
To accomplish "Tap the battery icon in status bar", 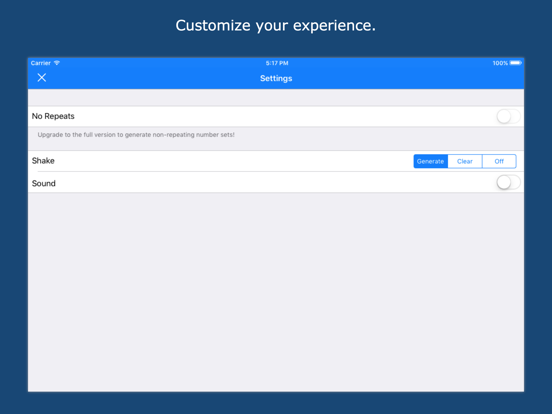I will pos(516,63).
